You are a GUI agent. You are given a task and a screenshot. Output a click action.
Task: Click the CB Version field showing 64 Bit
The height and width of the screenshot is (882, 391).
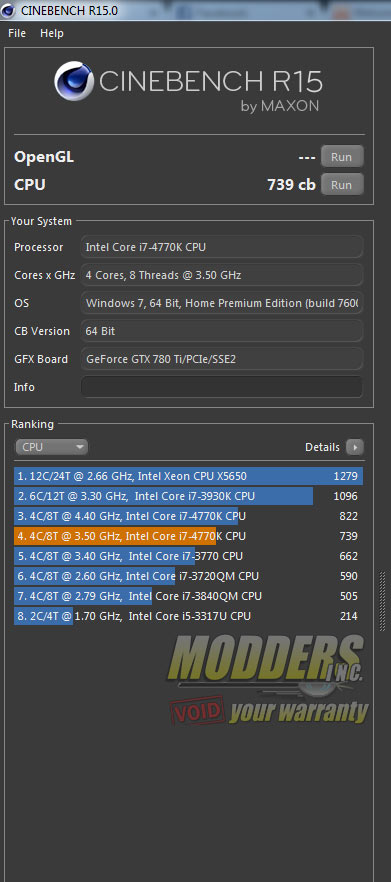click(x=222, y=331)
